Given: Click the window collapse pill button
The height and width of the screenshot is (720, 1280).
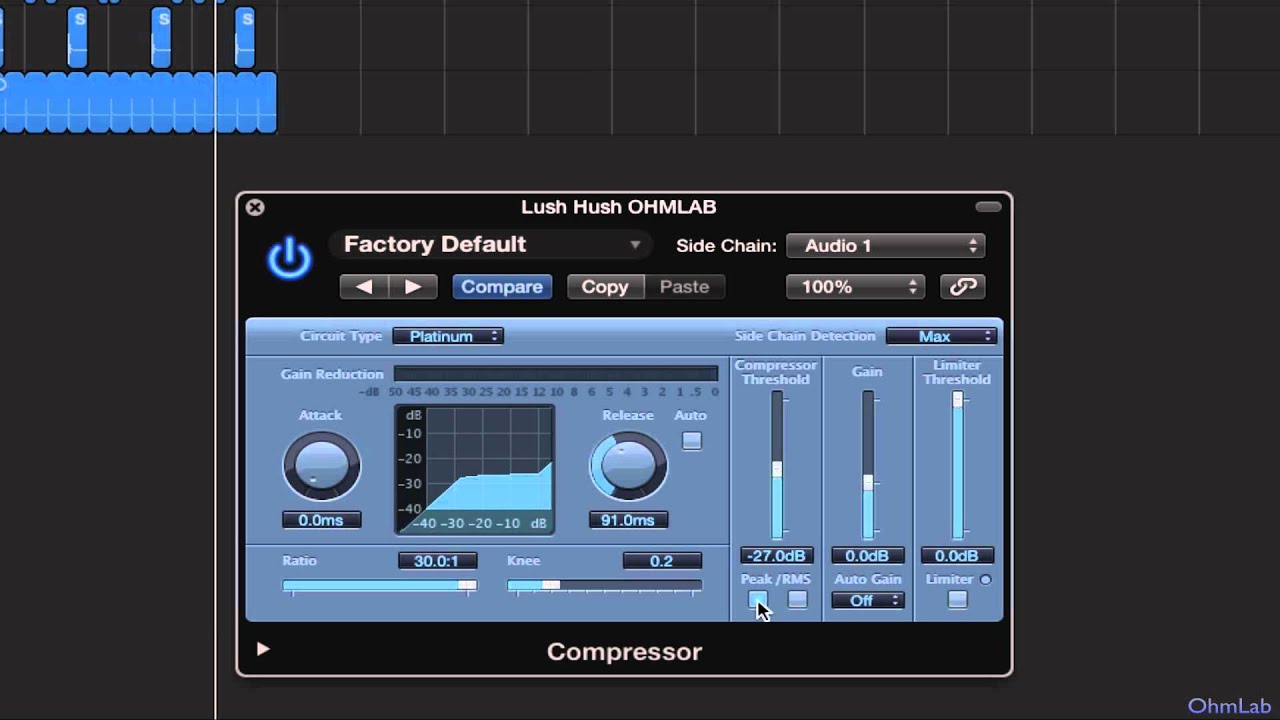Looking at the screenshot, I should click(x=988, y=207).
